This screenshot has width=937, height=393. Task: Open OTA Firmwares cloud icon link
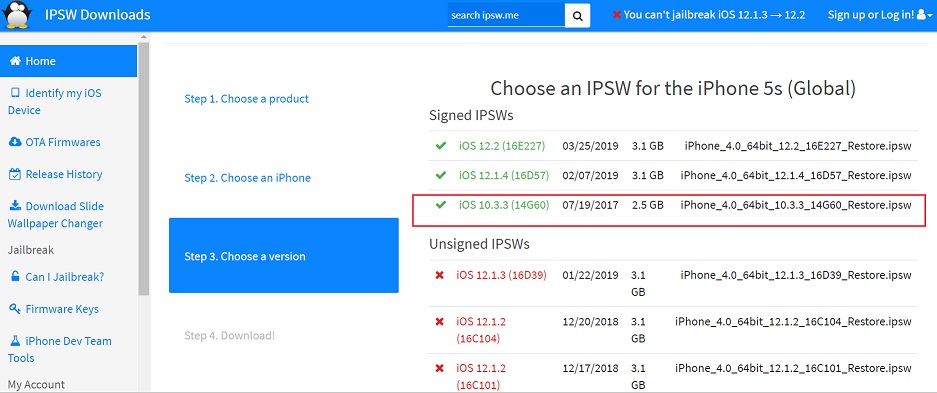tap(55, 142)
